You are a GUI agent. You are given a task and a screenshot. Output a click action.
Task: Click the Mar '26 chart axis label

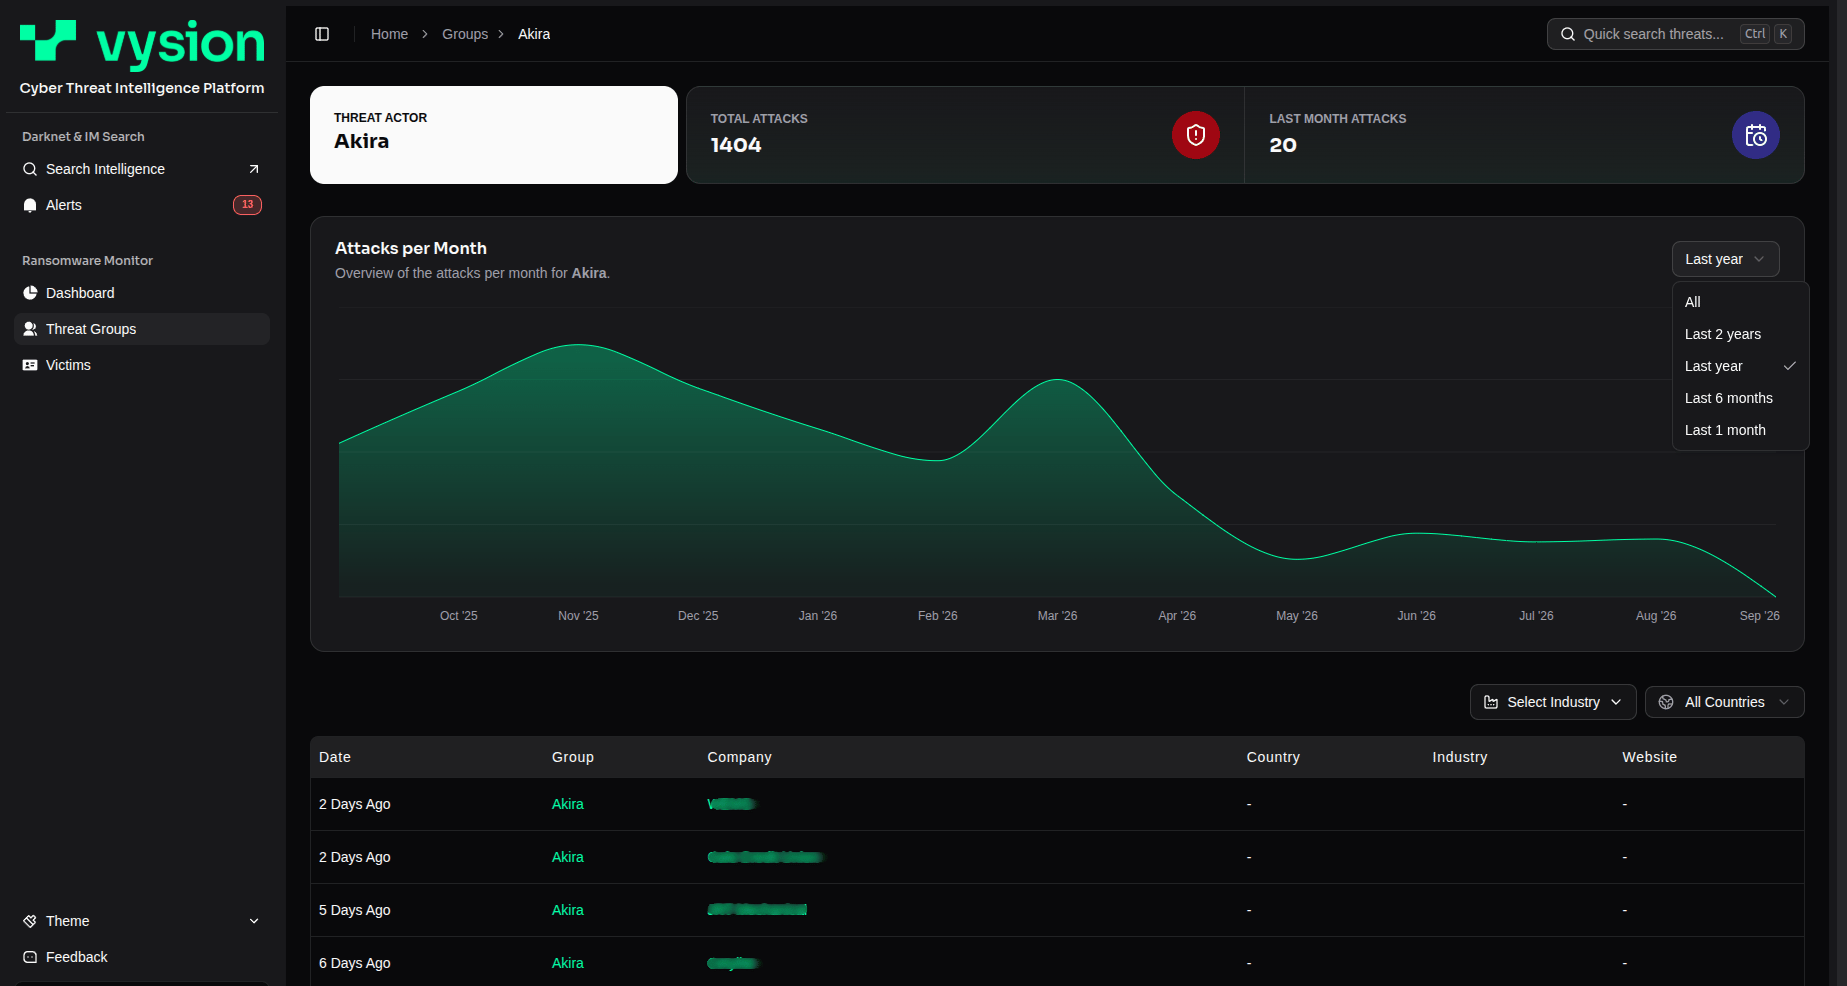(x=1057, y=616)
